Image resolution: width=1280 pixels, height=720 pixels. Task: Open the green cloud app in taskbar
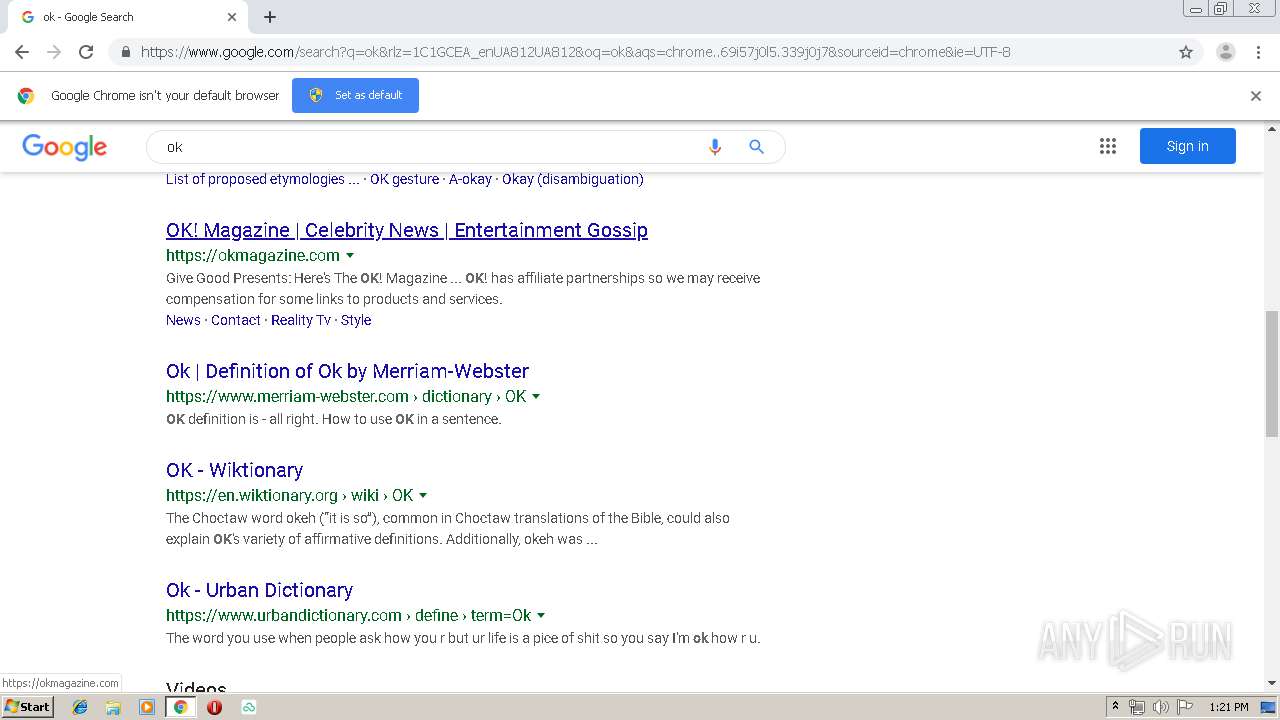[248, 707]
